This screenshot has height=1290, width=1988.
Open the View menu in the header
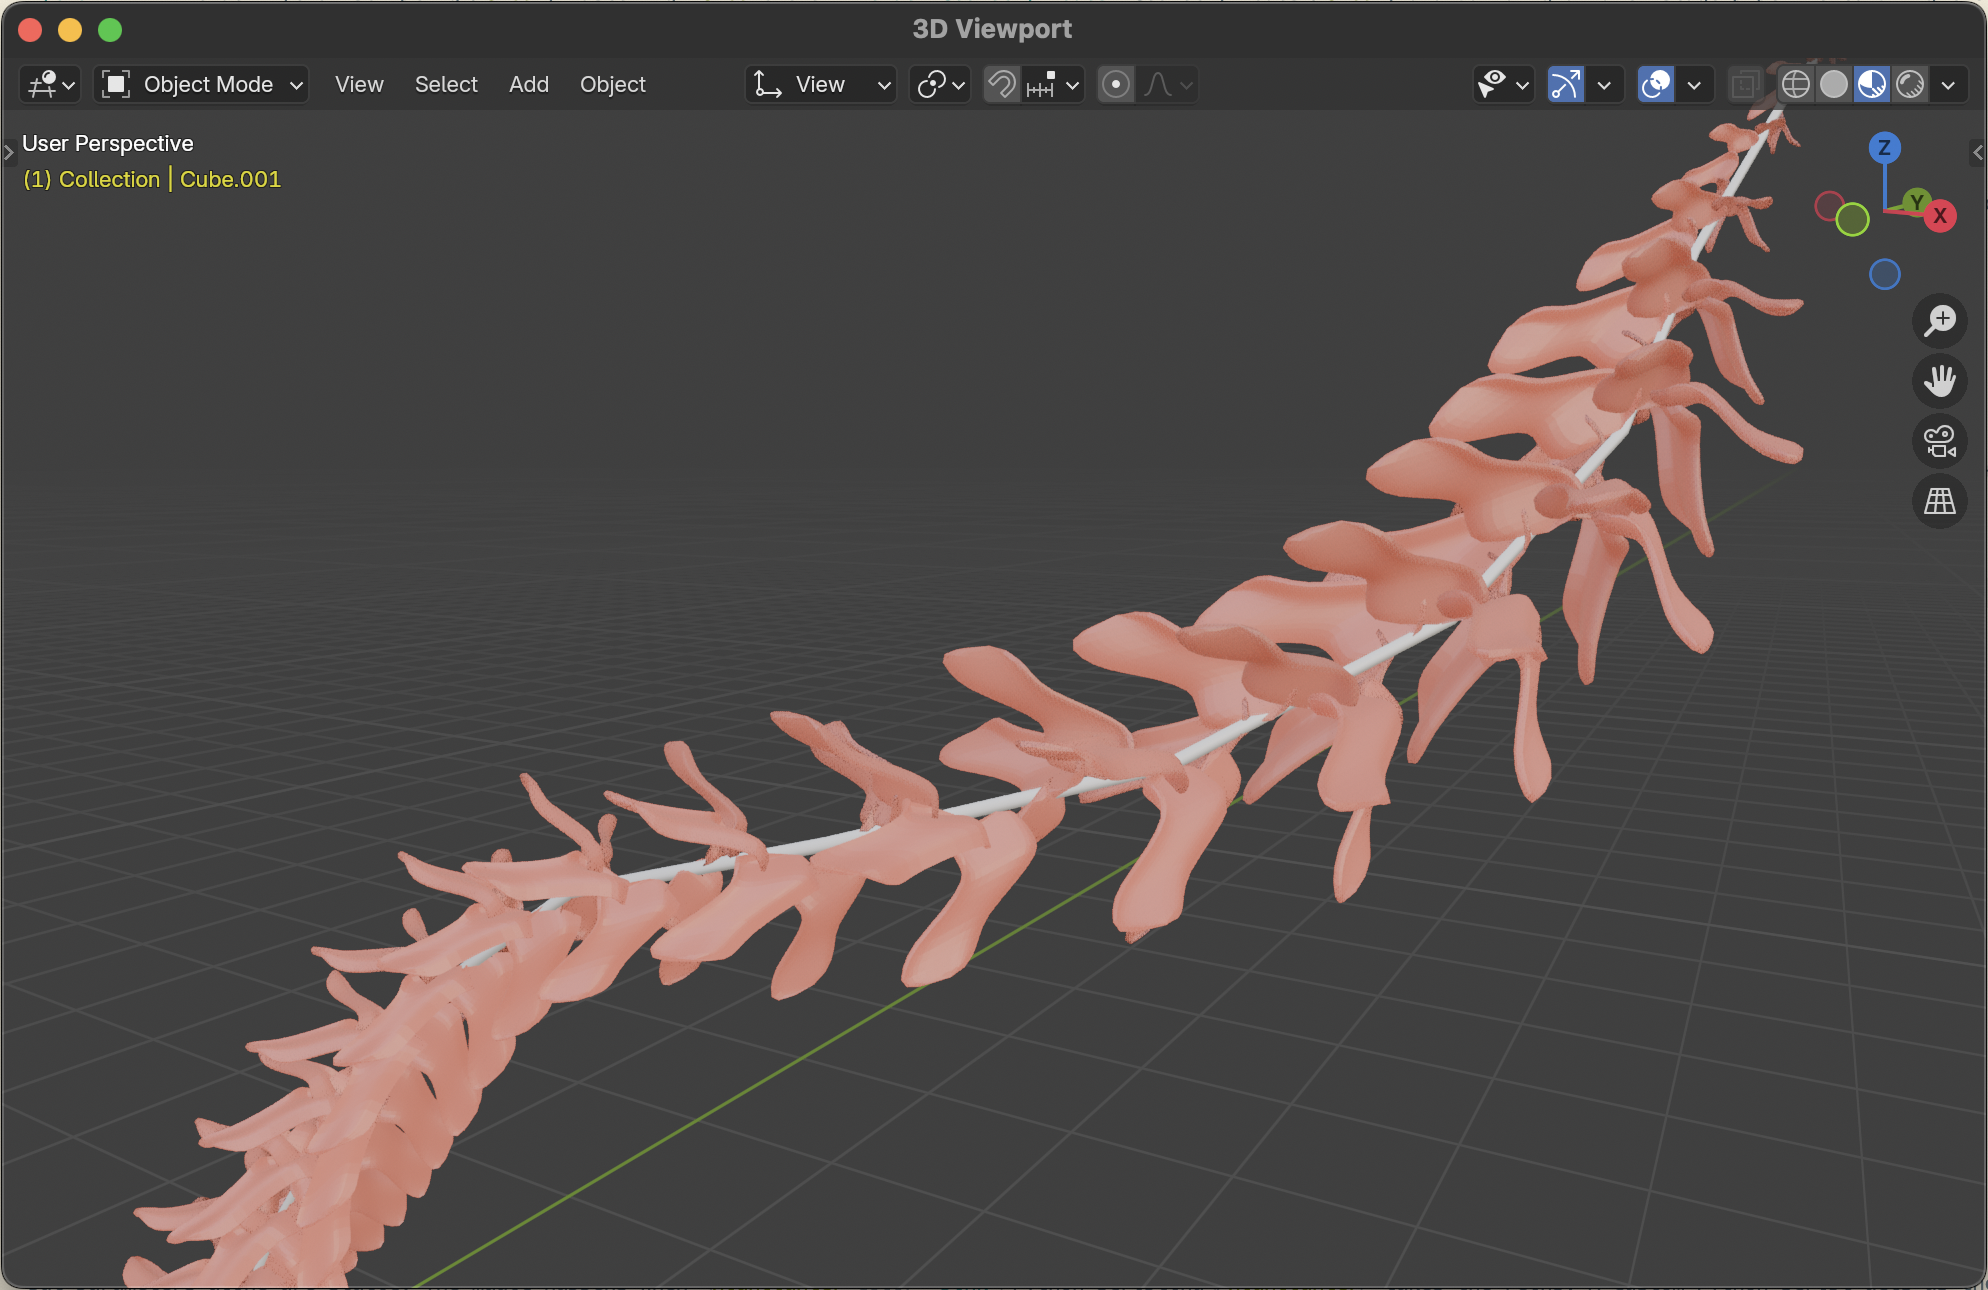[358, 84]
